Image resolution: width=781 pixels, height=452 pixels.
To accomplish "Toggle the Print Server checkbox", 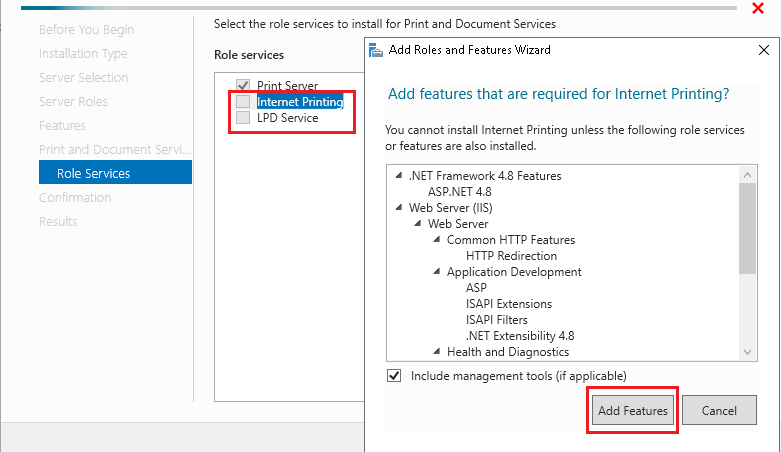I will [243, 85].
